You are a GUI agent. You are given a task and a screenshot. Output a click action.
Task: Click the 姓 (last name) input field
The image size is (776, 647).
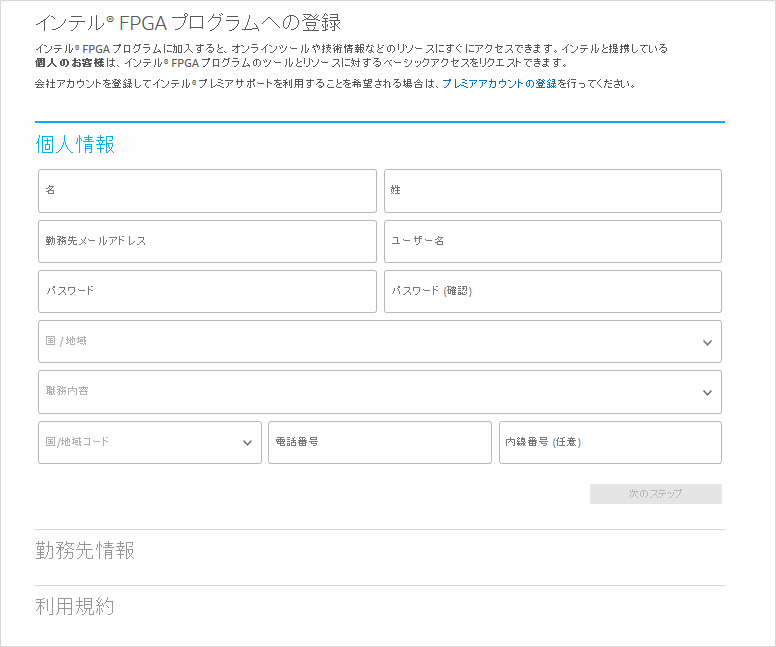[x=553, y=191]
